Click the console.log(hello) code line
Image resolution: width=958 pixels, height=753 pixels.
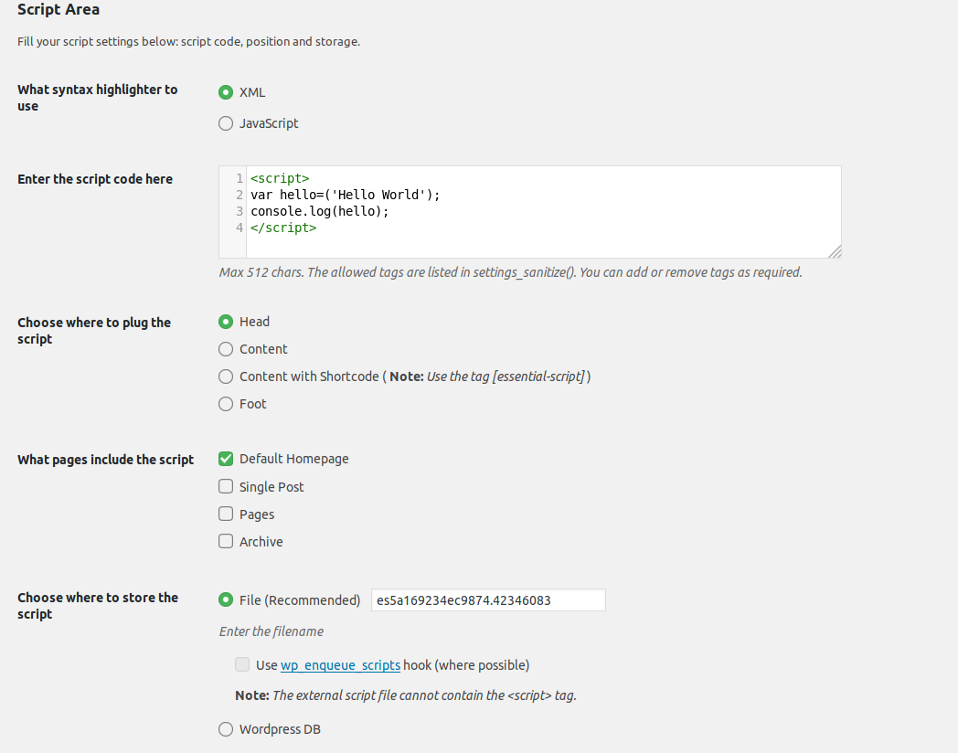click(x=320, y=212)
